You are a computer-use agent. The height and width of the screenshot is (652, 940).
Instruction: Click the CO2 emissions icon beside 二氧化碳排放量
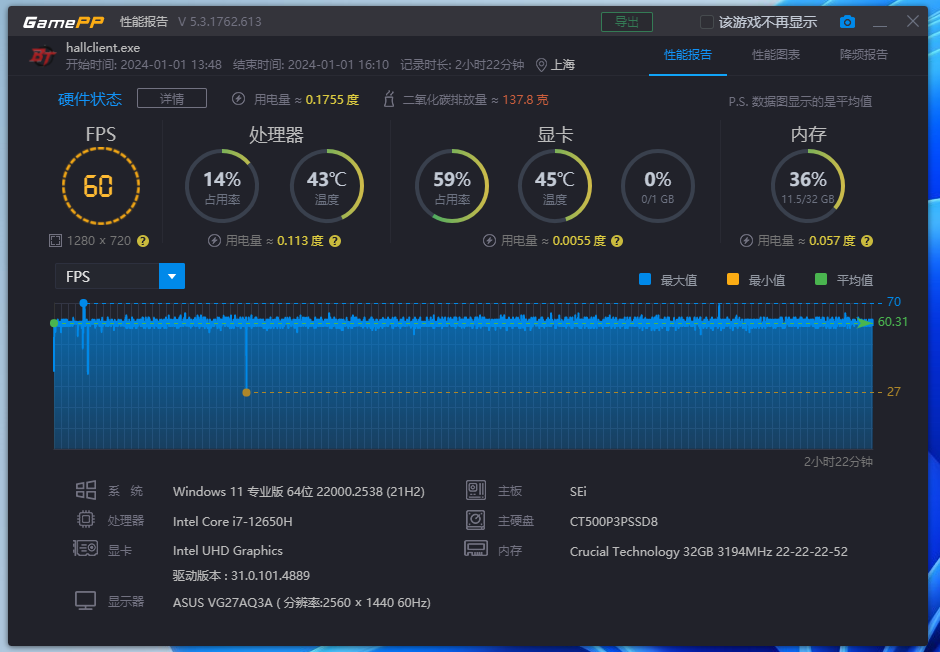tap(389, 98)
